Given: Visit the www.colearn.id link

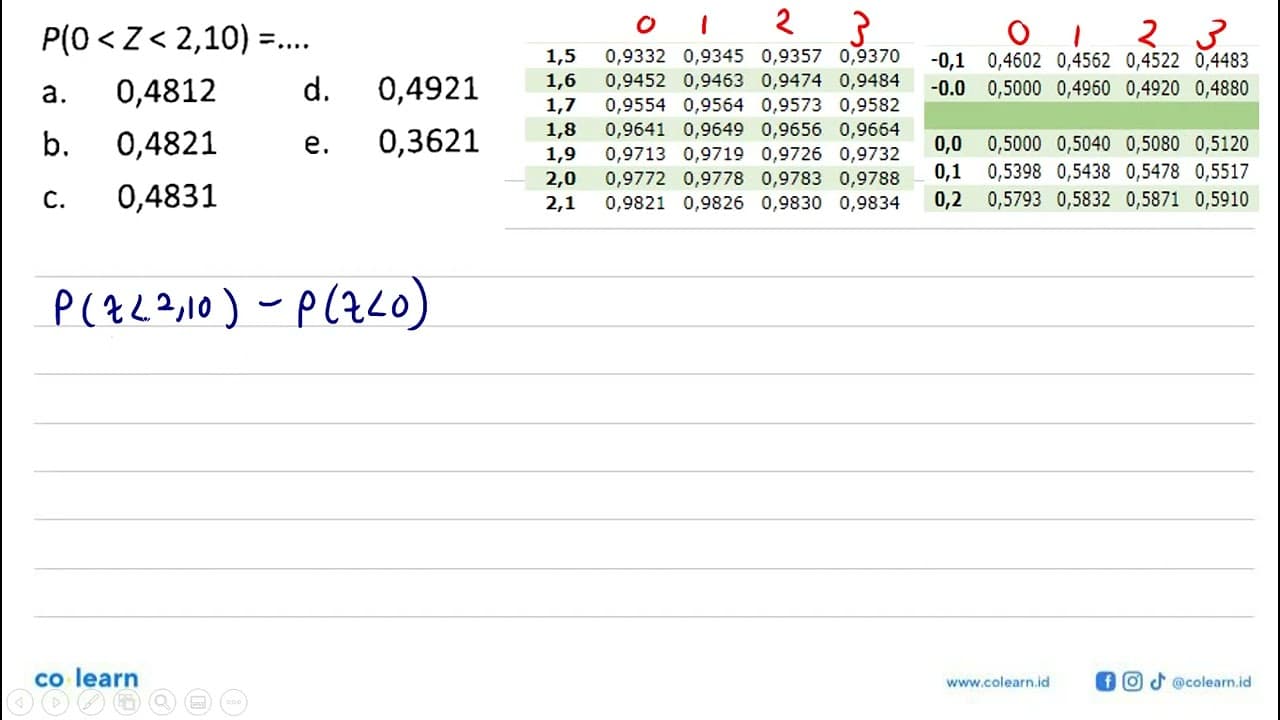Looking at the screenshot, I should point(997,682).
